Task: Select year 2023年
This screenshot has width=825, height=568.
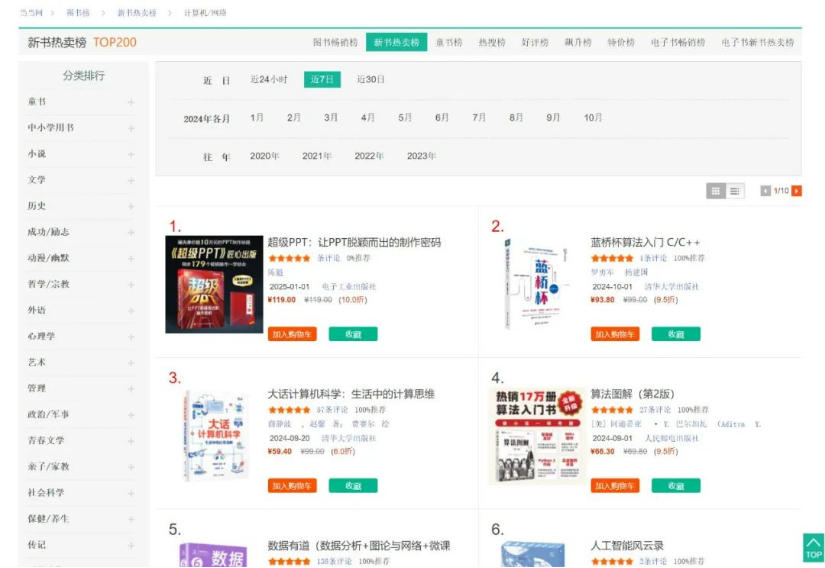Action: click(421, 156)
